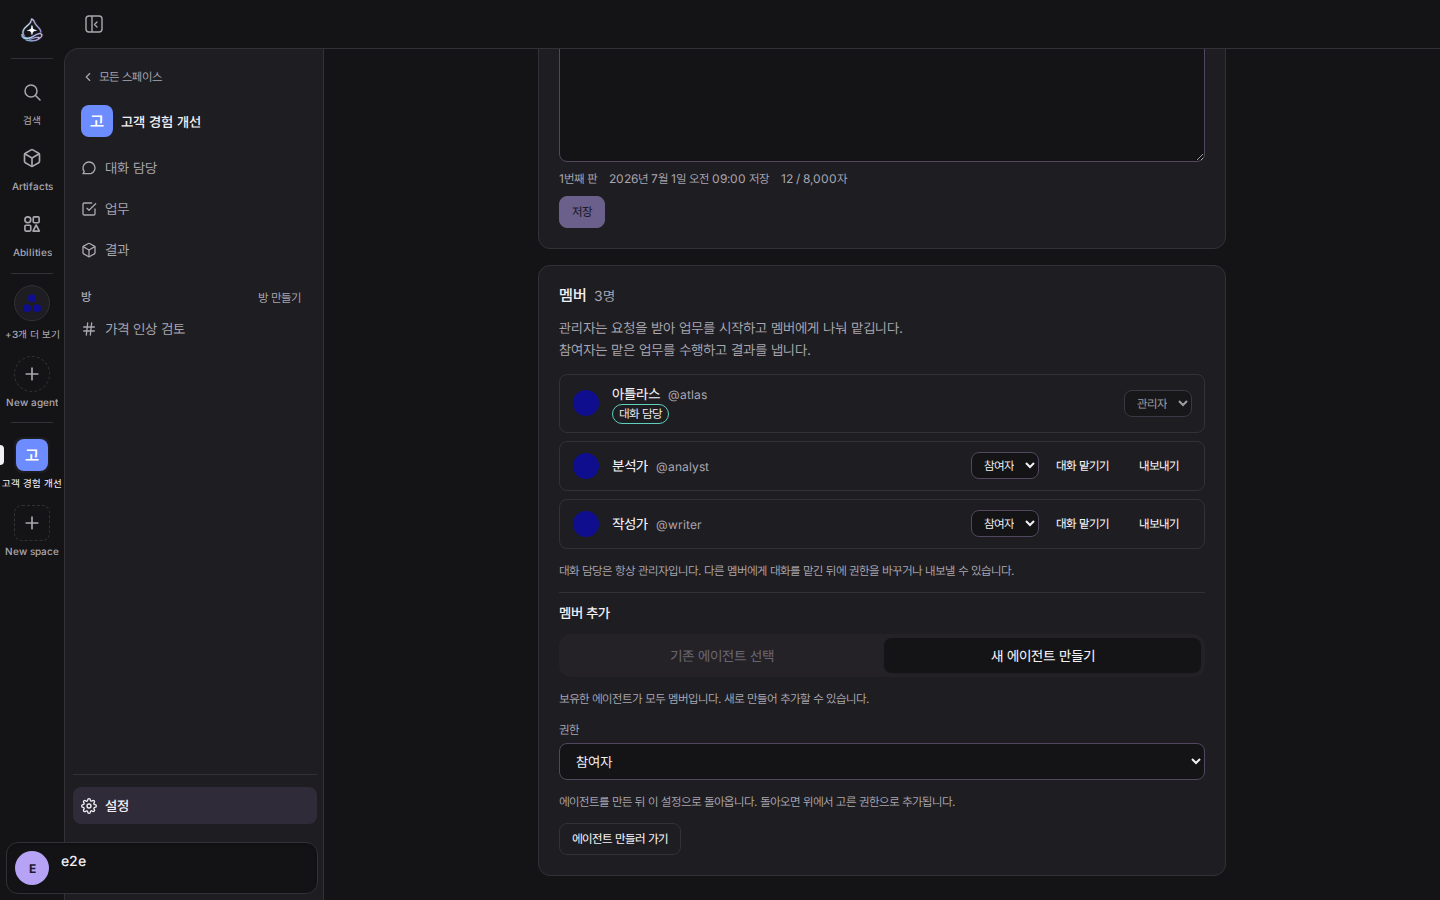
Task: Click 내보내기 for 분석가
Action: 1159,466
